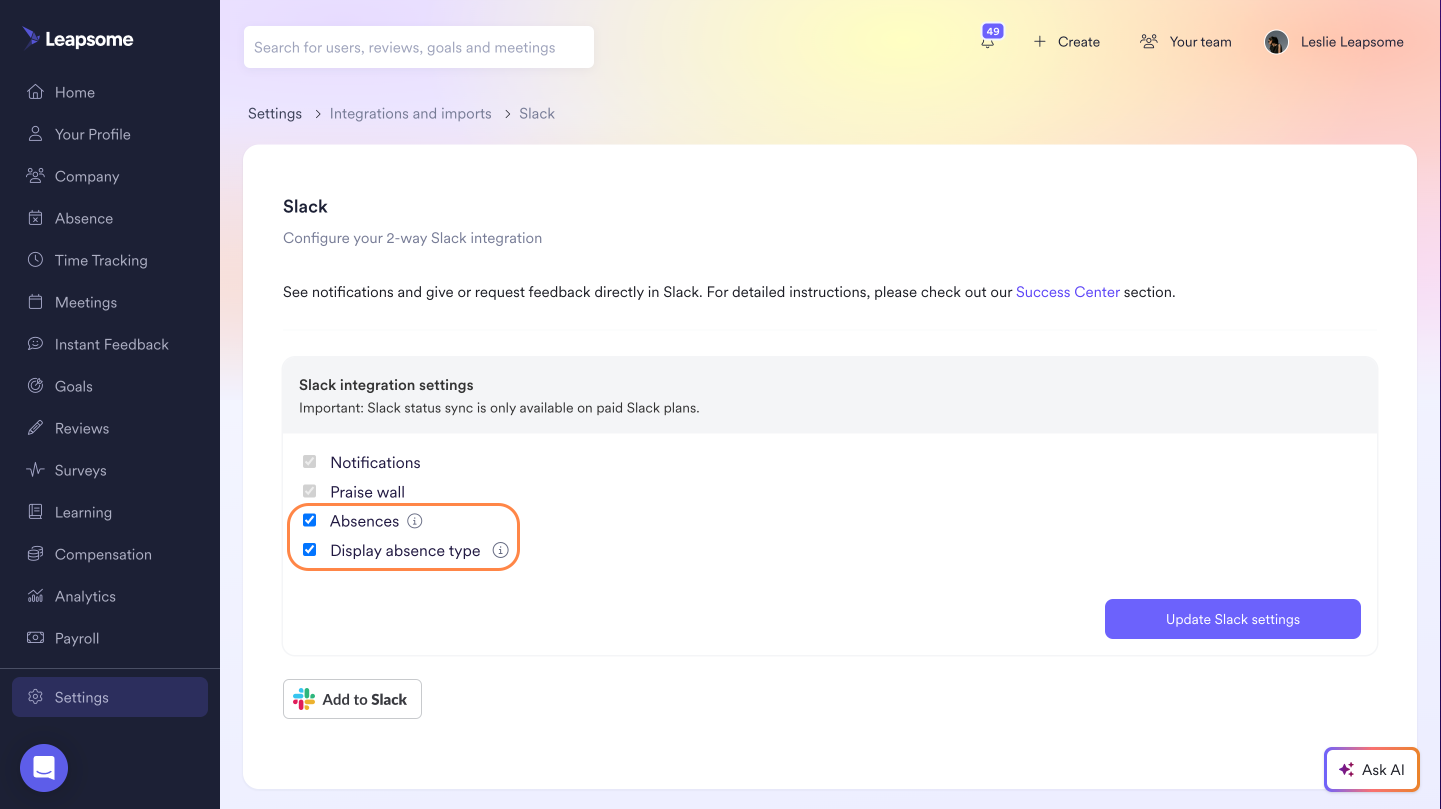This screenshot has height=809, width=1441.
Task: Click the Learning book icon
Action: (x=36, y=512)
